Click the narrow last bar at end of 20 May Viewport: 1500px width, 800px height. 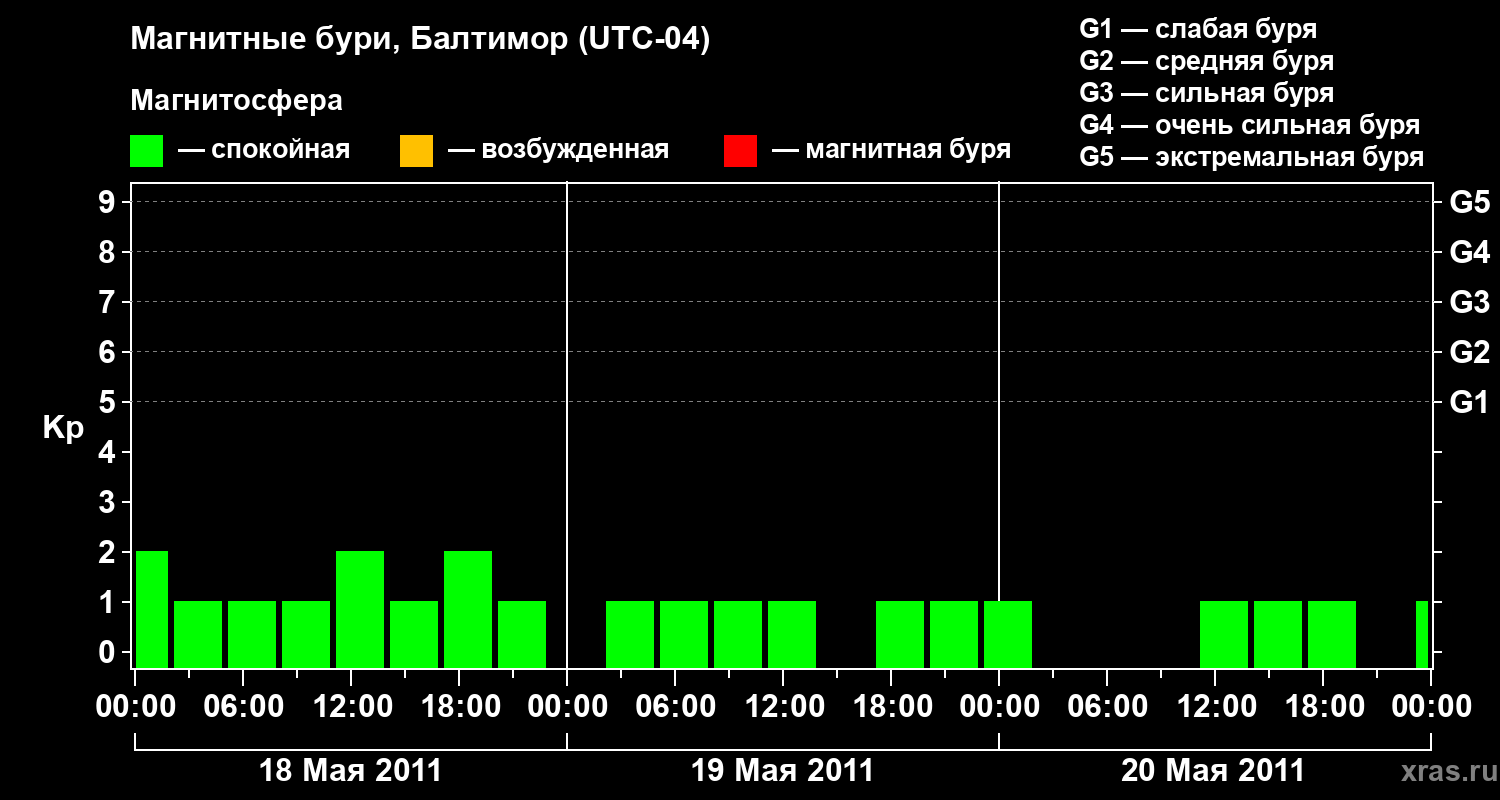(1422, 634)
